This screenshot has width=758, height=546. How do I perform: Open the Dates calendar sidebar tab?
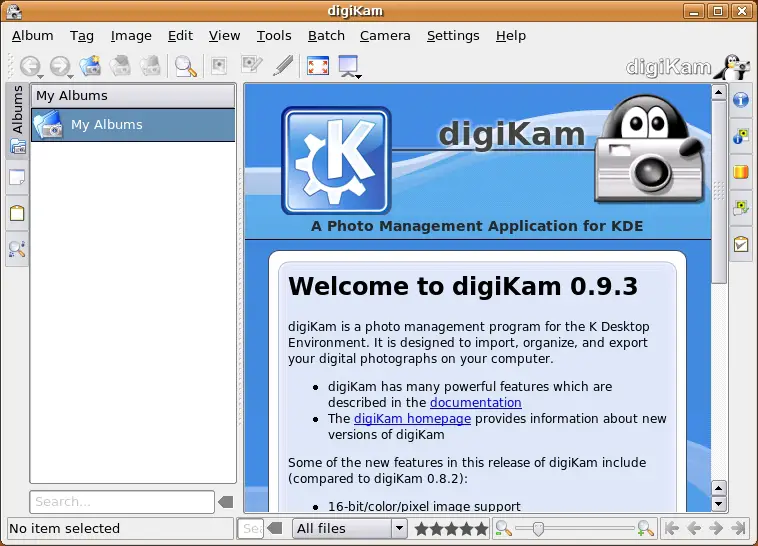17,177
